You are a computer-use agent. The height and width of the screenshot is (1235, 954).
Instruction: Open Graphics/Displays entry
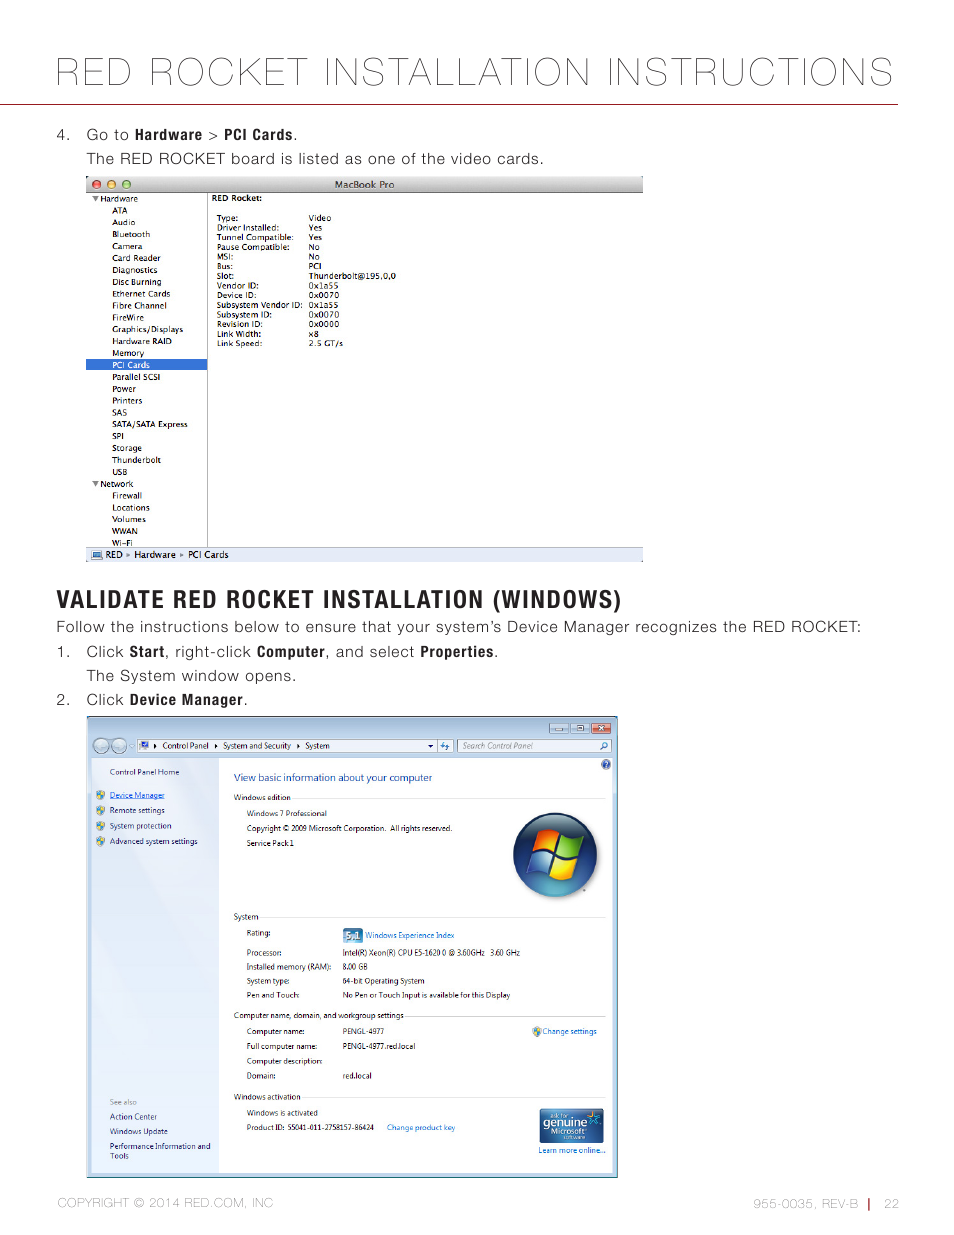pyautogui.click(x=147, y=329)
